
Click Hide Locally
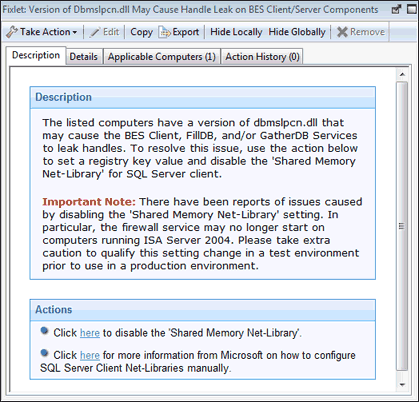pyautogui.click(x=236, y=32)
